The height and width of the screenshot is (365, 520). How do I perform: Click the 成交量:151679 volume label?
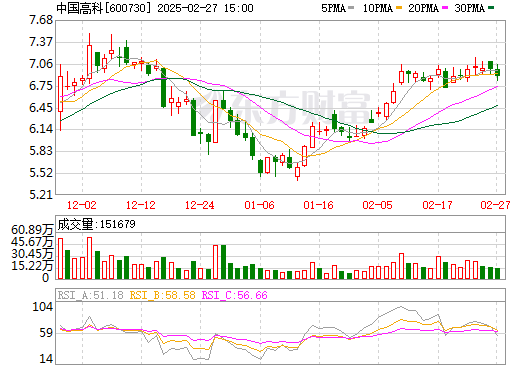(97, 224)
